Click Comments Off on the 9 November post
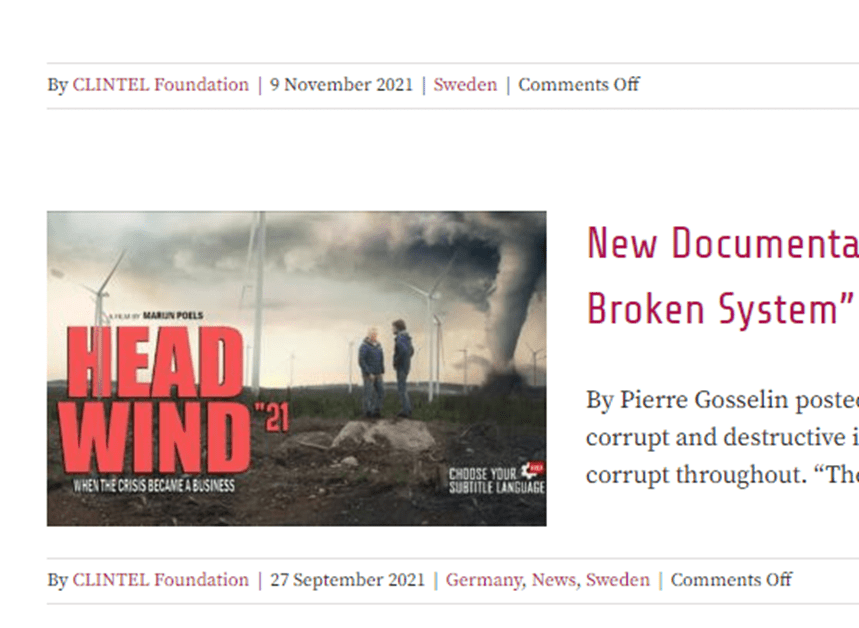Viewport: 859px width, 628px height. point(579,85)
